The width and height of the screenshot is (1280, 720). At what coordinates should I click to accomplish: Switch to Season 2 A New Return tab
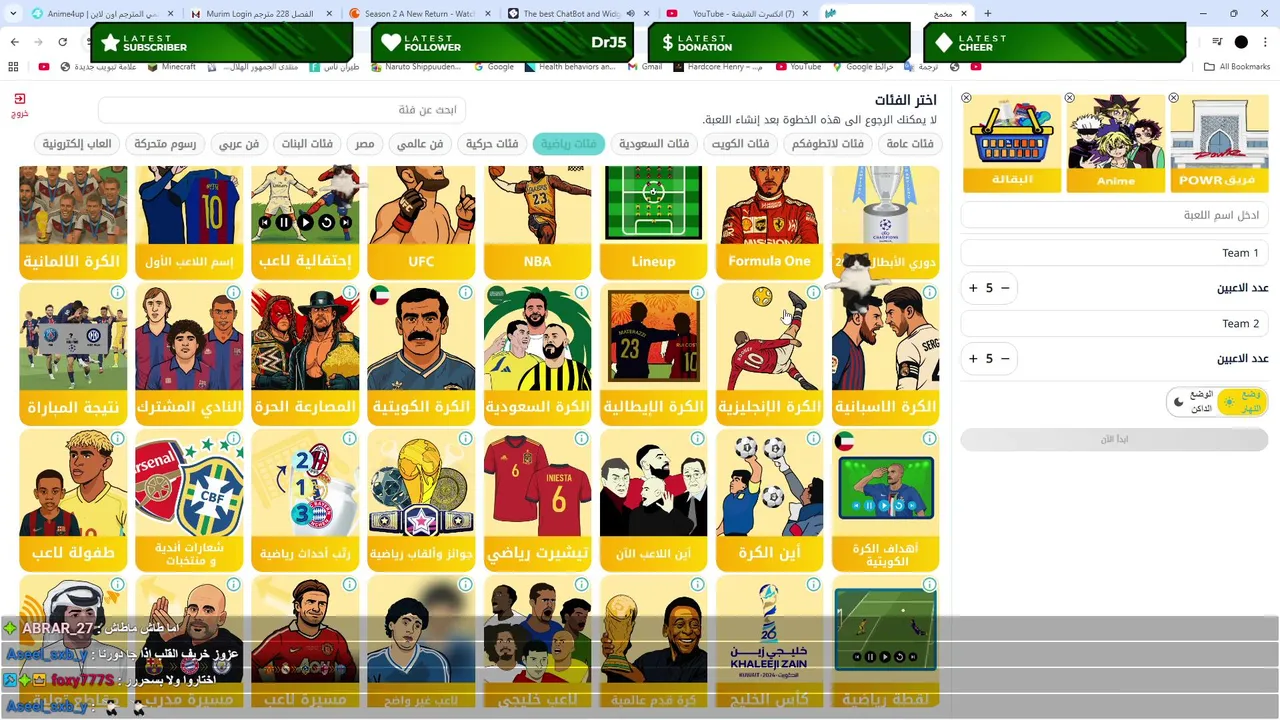click(x=420, y=13)
